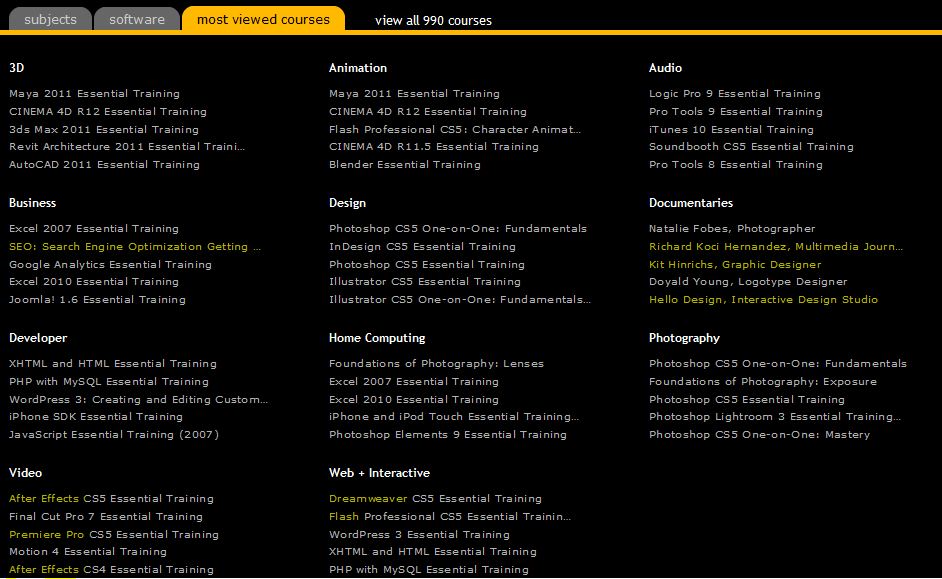
Task: Go to Doyald Young, Logotype Designer
Action: click(x=748, y=282)
